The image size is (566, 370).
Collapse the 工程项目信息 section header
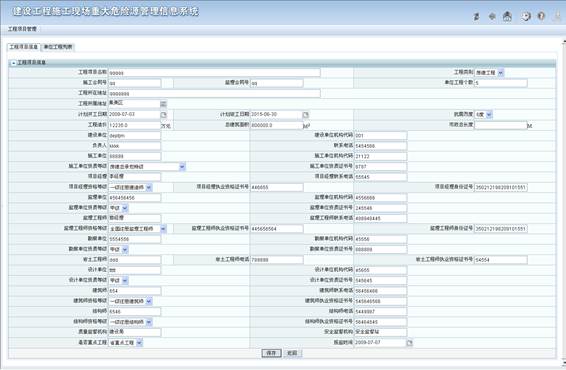[x=14, y=63]
